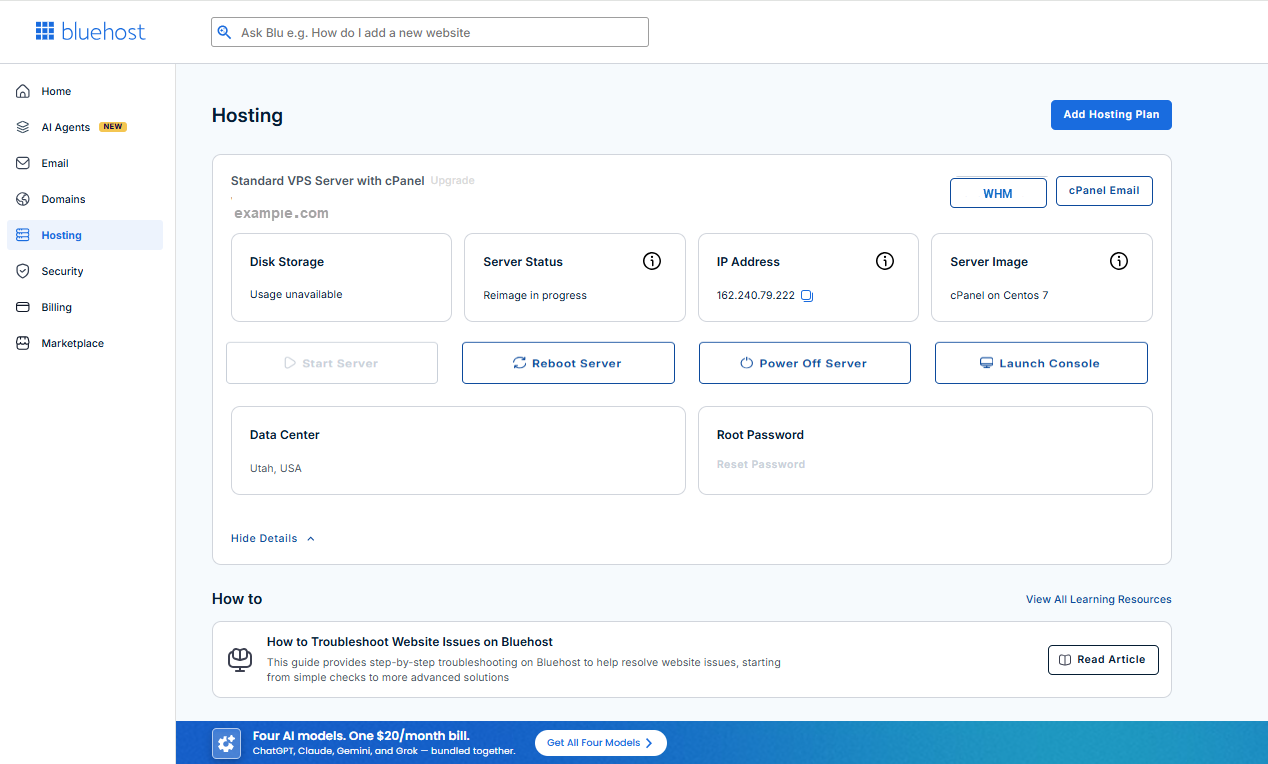Click the NEW badge beside AI Agents
This screenshot has width=1268, height=764.
tap(113, 127)
